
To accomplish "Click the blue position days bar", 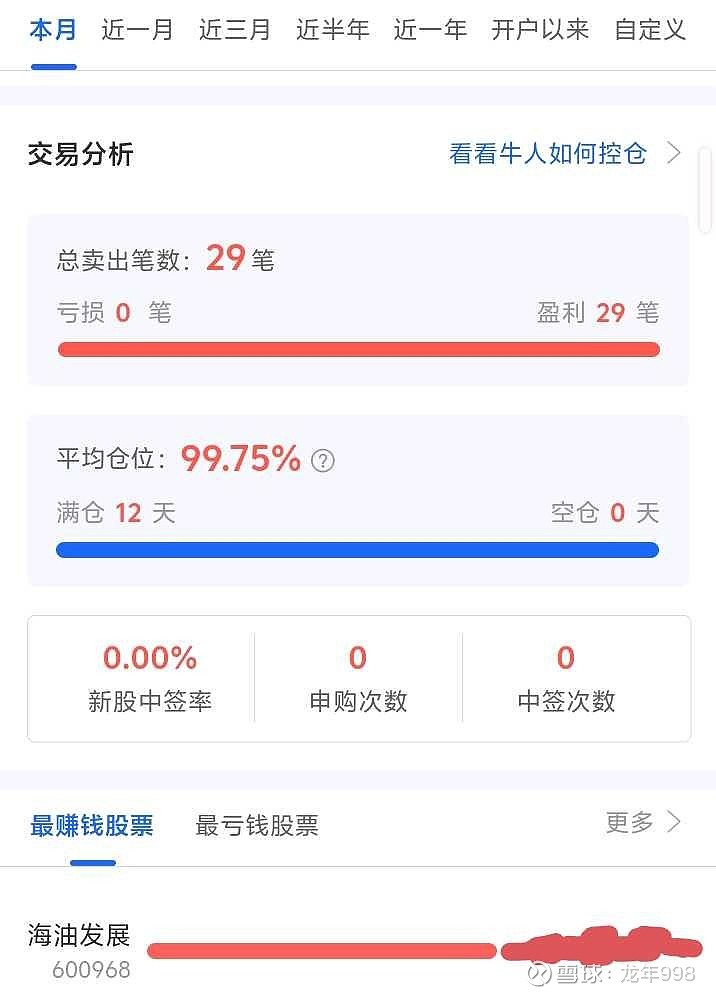I will [358, 550].
